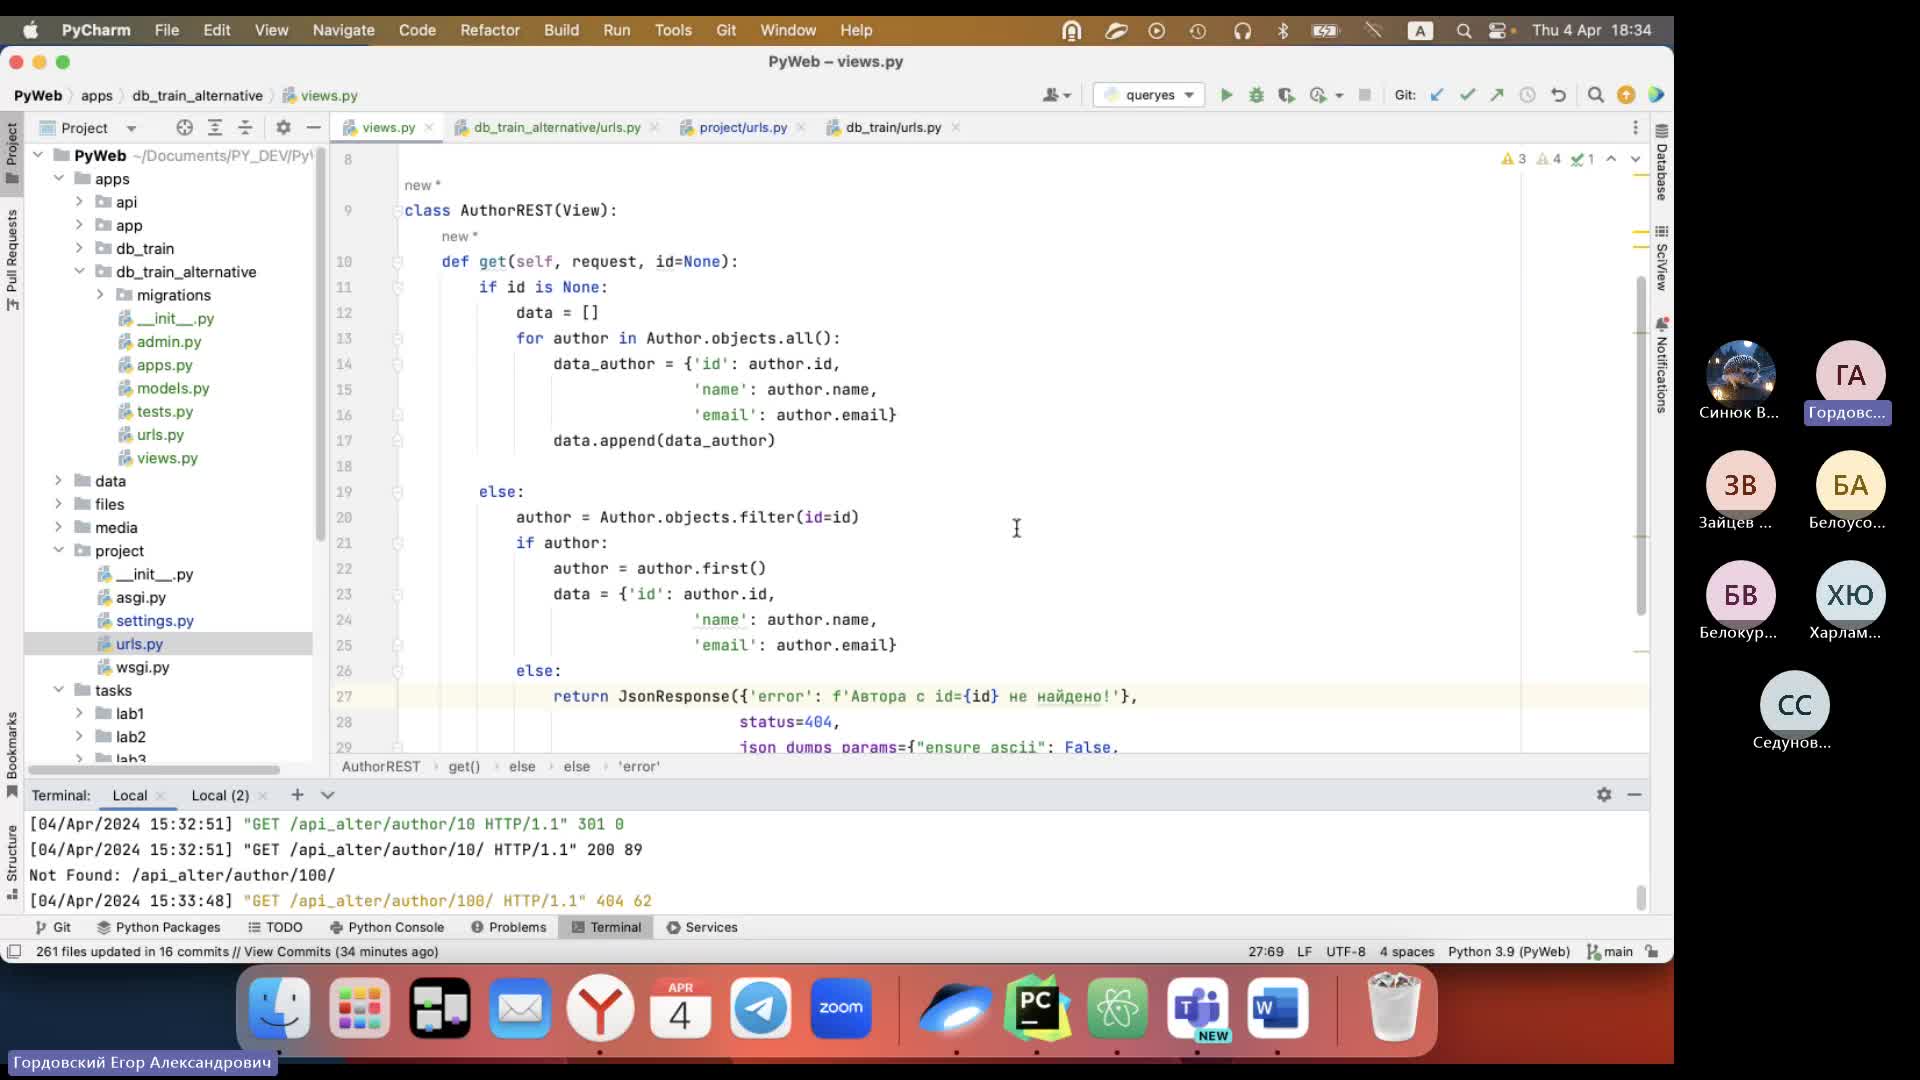Git push arrow icon

(x=1497, y=95)
